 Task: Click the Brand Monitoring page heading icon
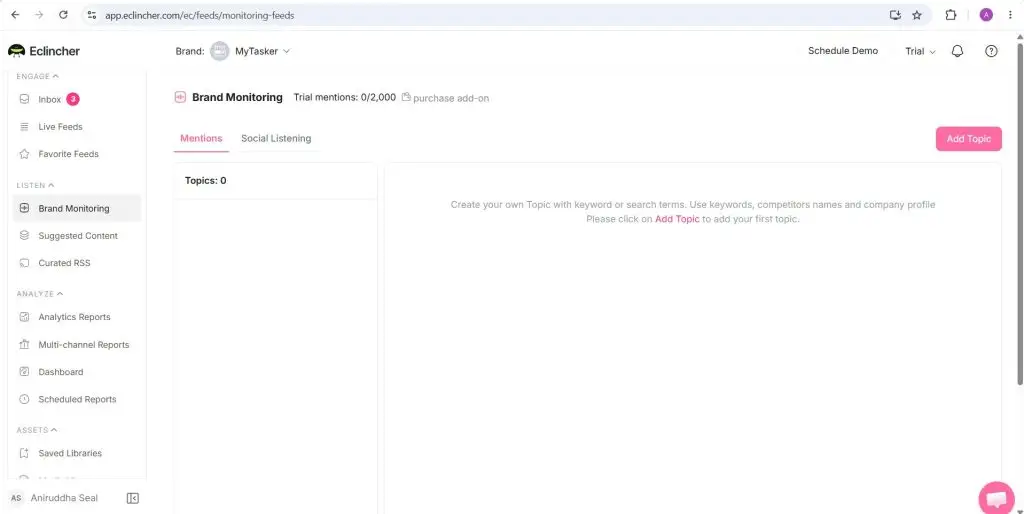click(180, 97)
